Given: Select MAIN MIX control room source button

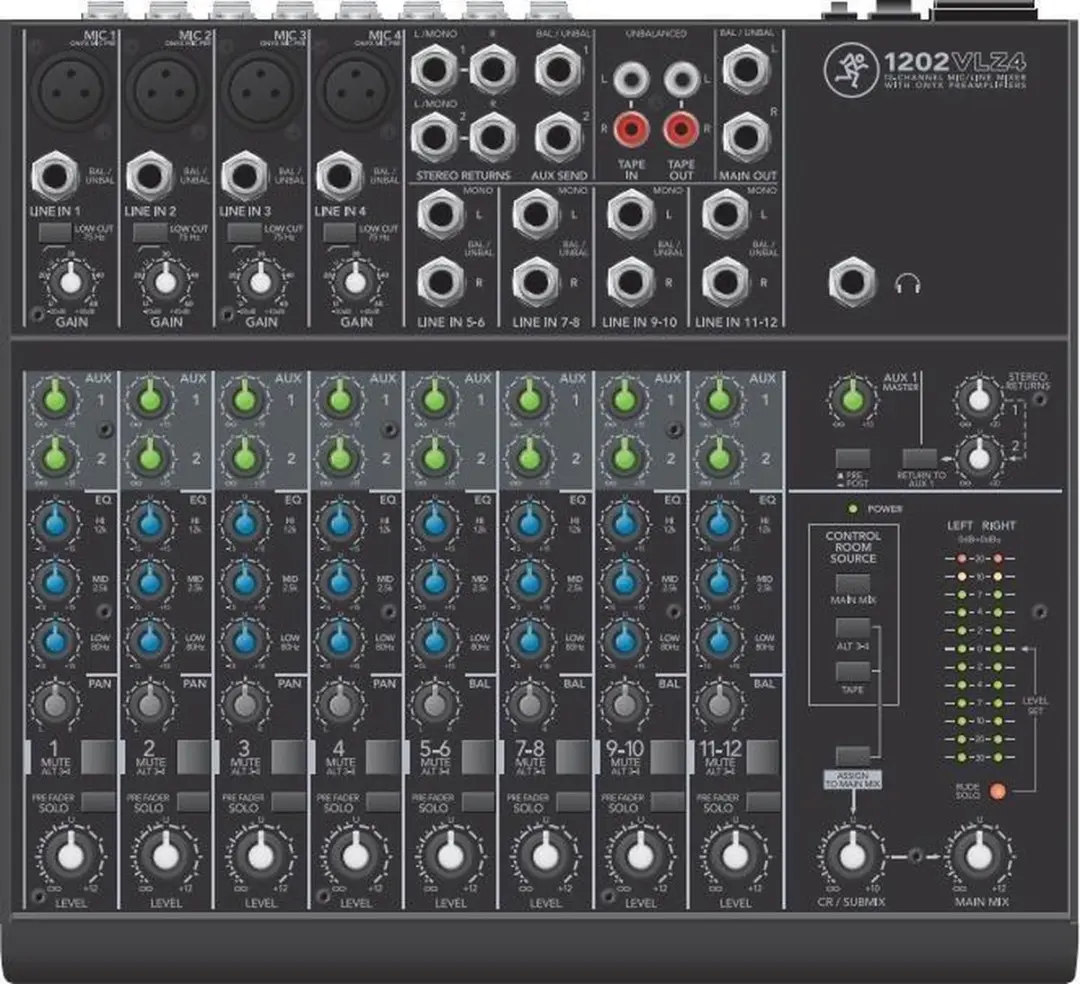Looking at the screenshot, I should click(853, 583).
